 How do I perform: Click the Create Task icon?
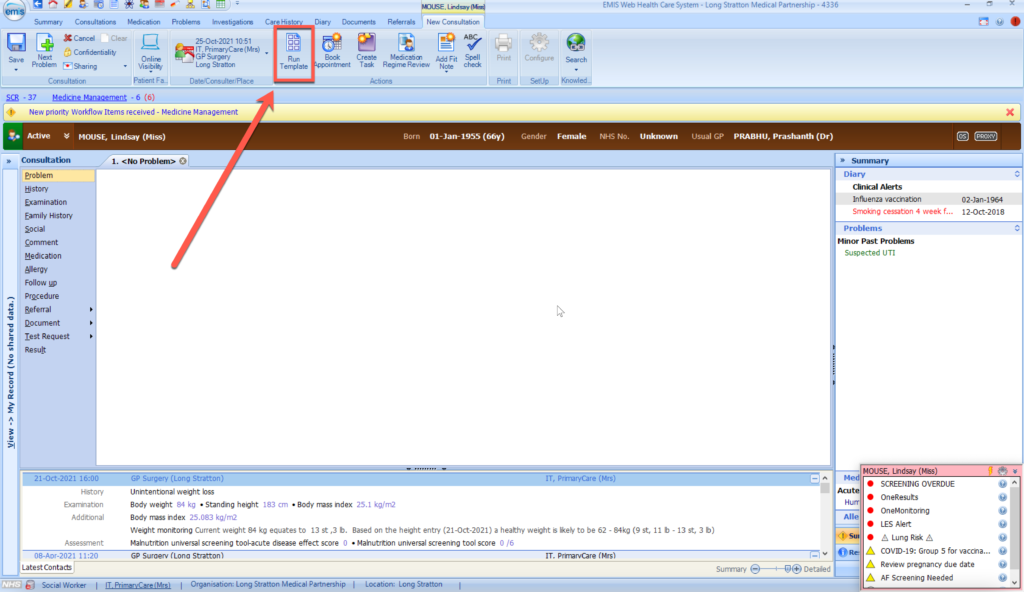tap(366, 50)
